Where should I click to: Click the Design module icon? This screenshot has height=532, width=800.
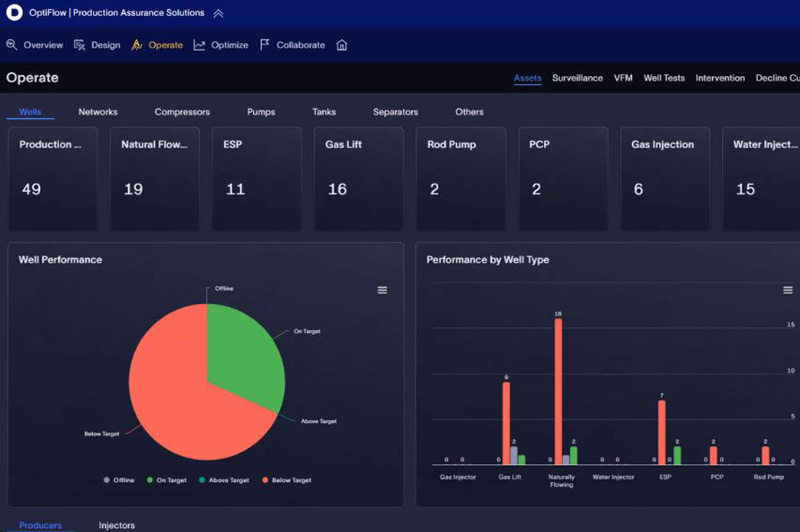[x=79, y=45]
